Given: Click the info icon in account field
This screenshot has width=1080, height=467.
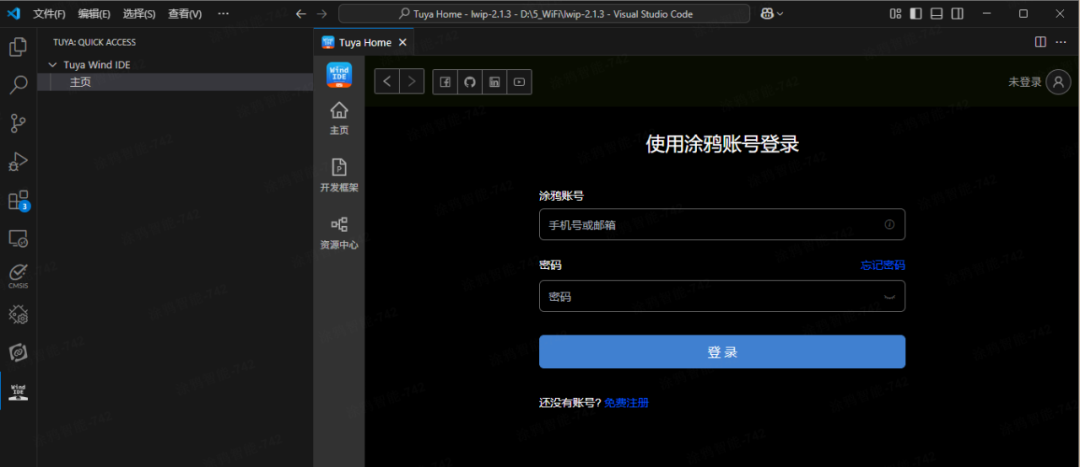Looking at the screenshot, I should [889, 225].
